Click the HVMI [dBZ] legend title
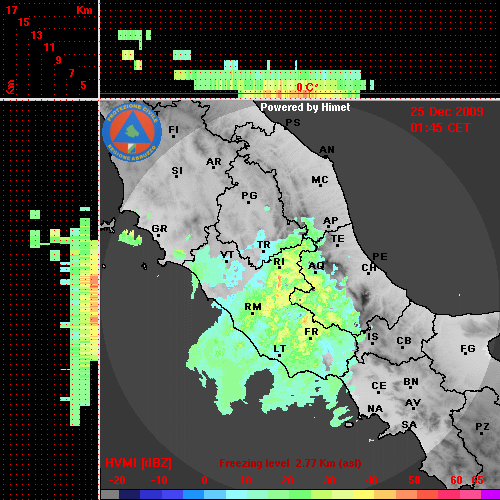 pyautogui.click(x=138, y=463)
